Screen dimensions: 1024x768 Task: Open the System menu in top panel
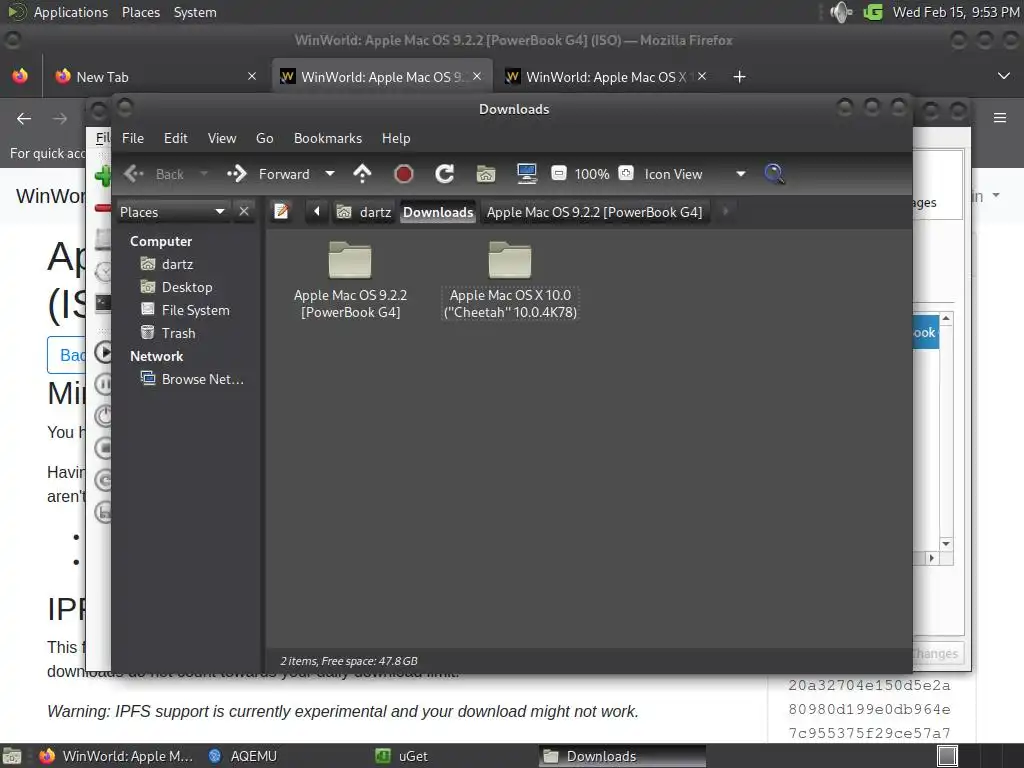point(195,12)
